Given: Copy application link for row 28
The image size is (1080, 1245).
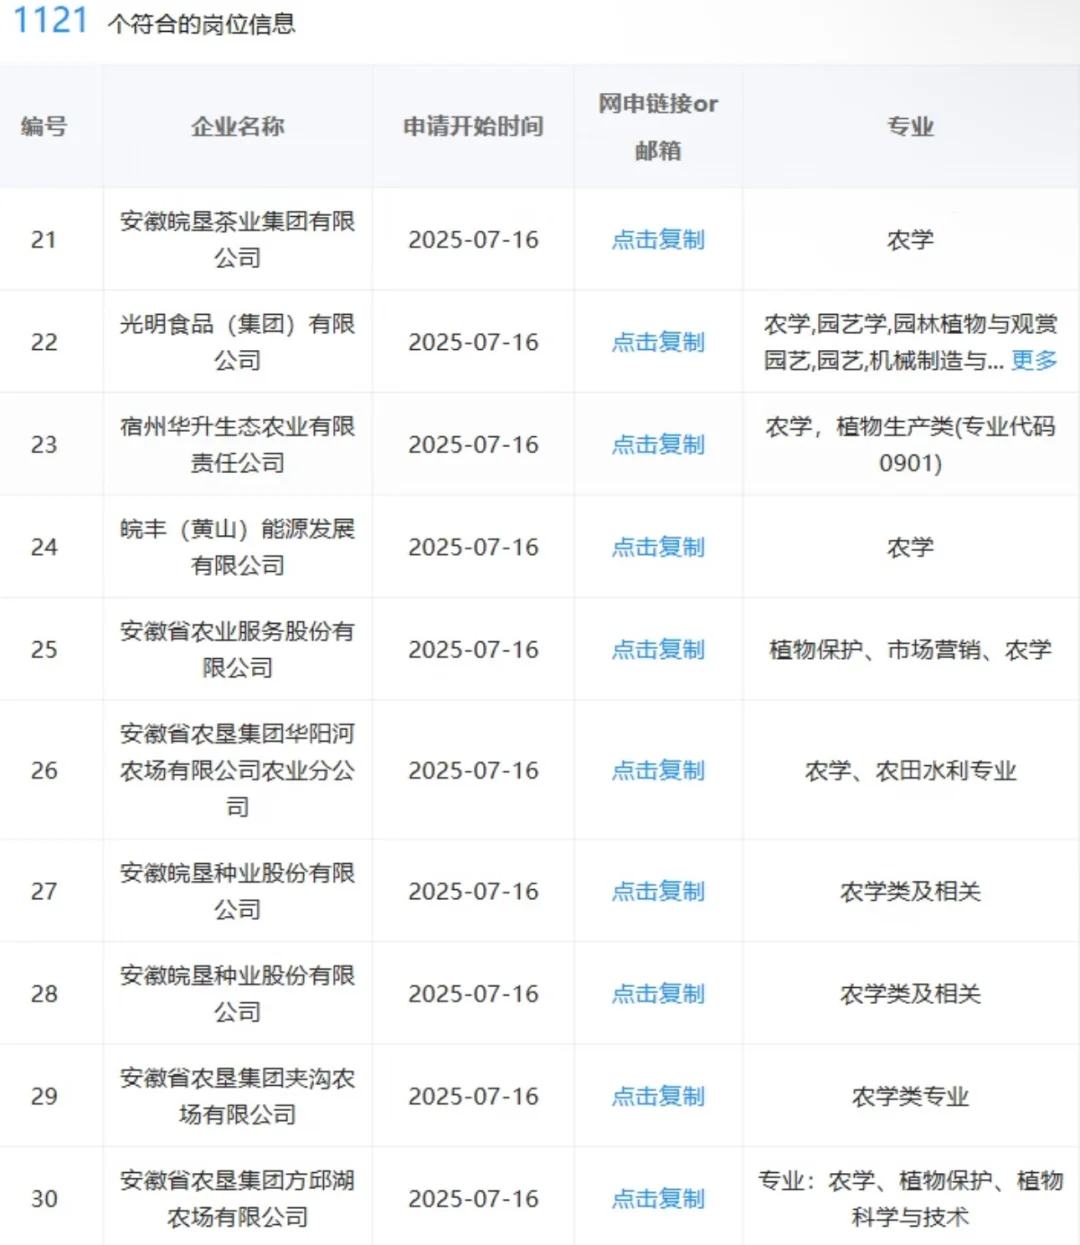Looking at the screenshot, I should [658, 994].
